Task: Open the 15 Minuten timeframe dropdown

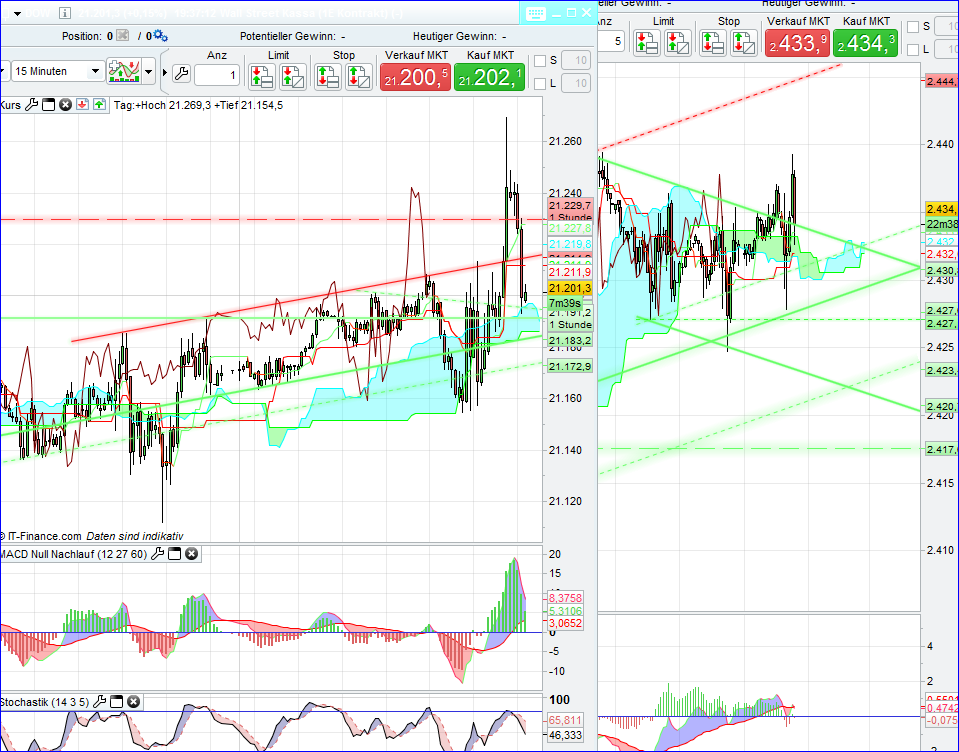Action: point(56,71)
